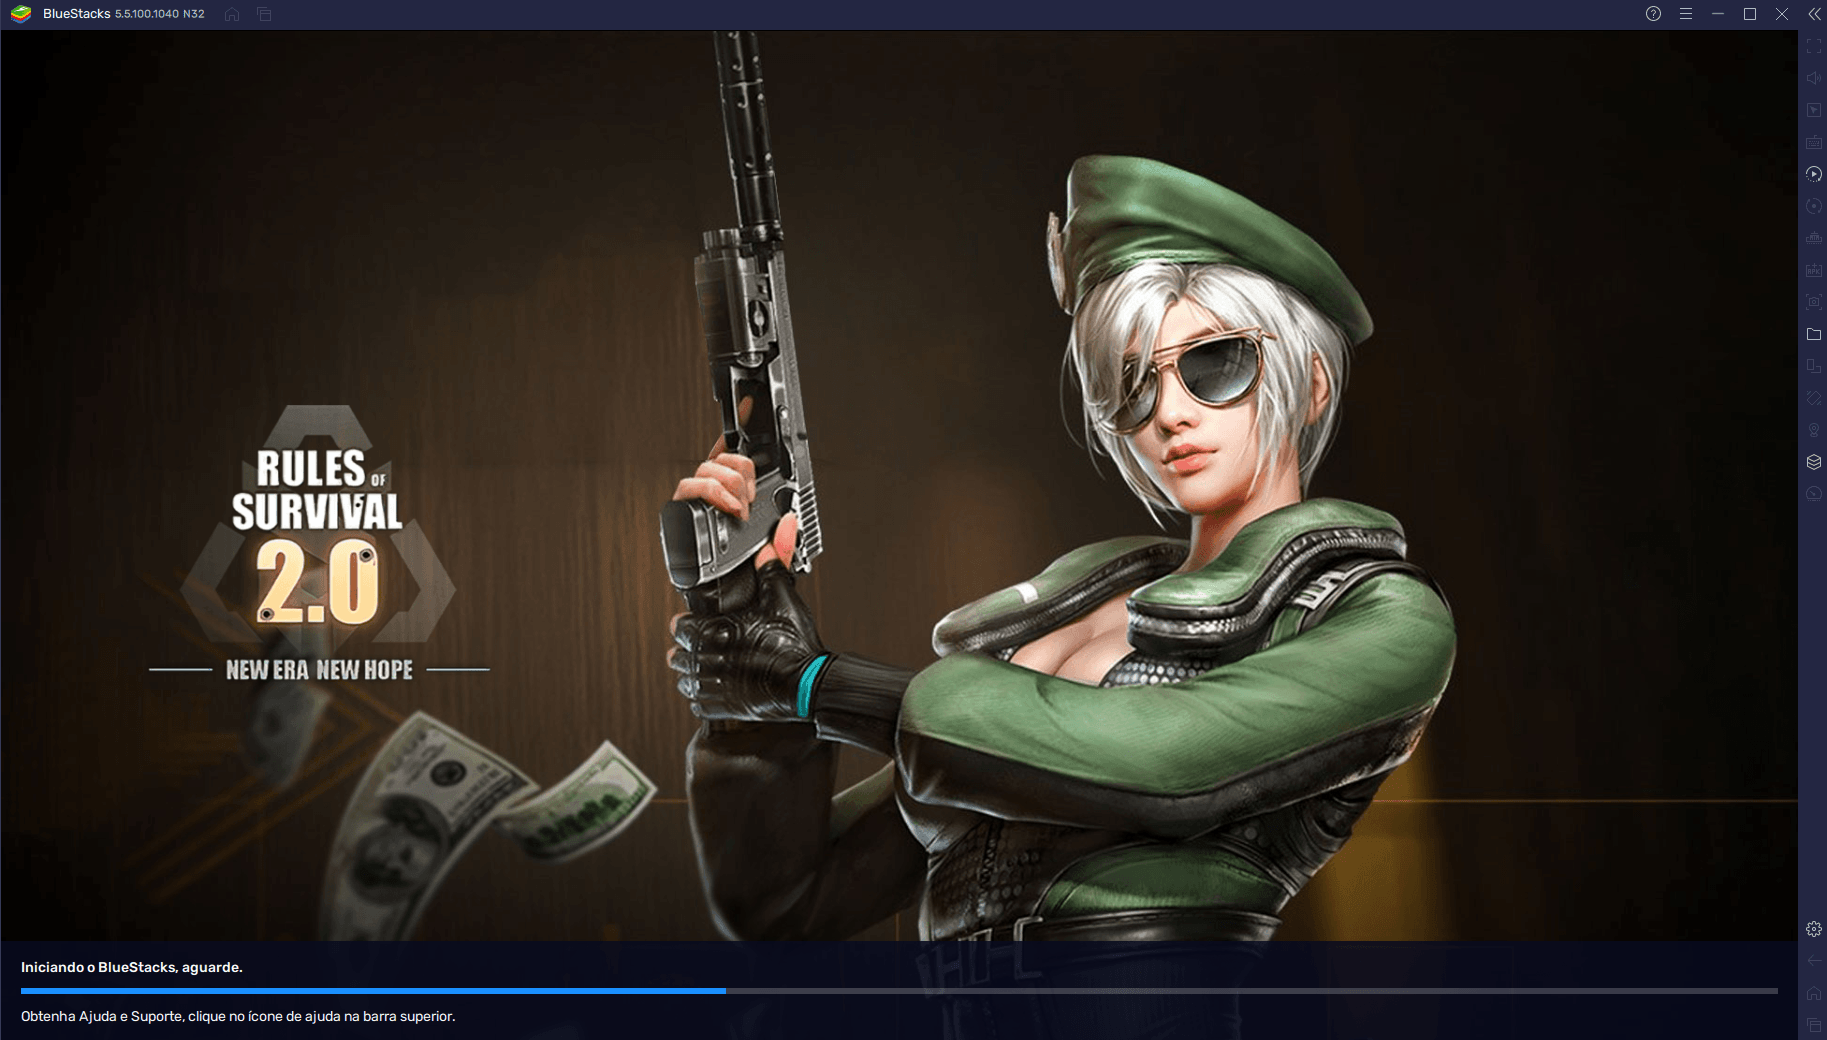Select the cursor lock icon in sidebar

coord(1814,110)
